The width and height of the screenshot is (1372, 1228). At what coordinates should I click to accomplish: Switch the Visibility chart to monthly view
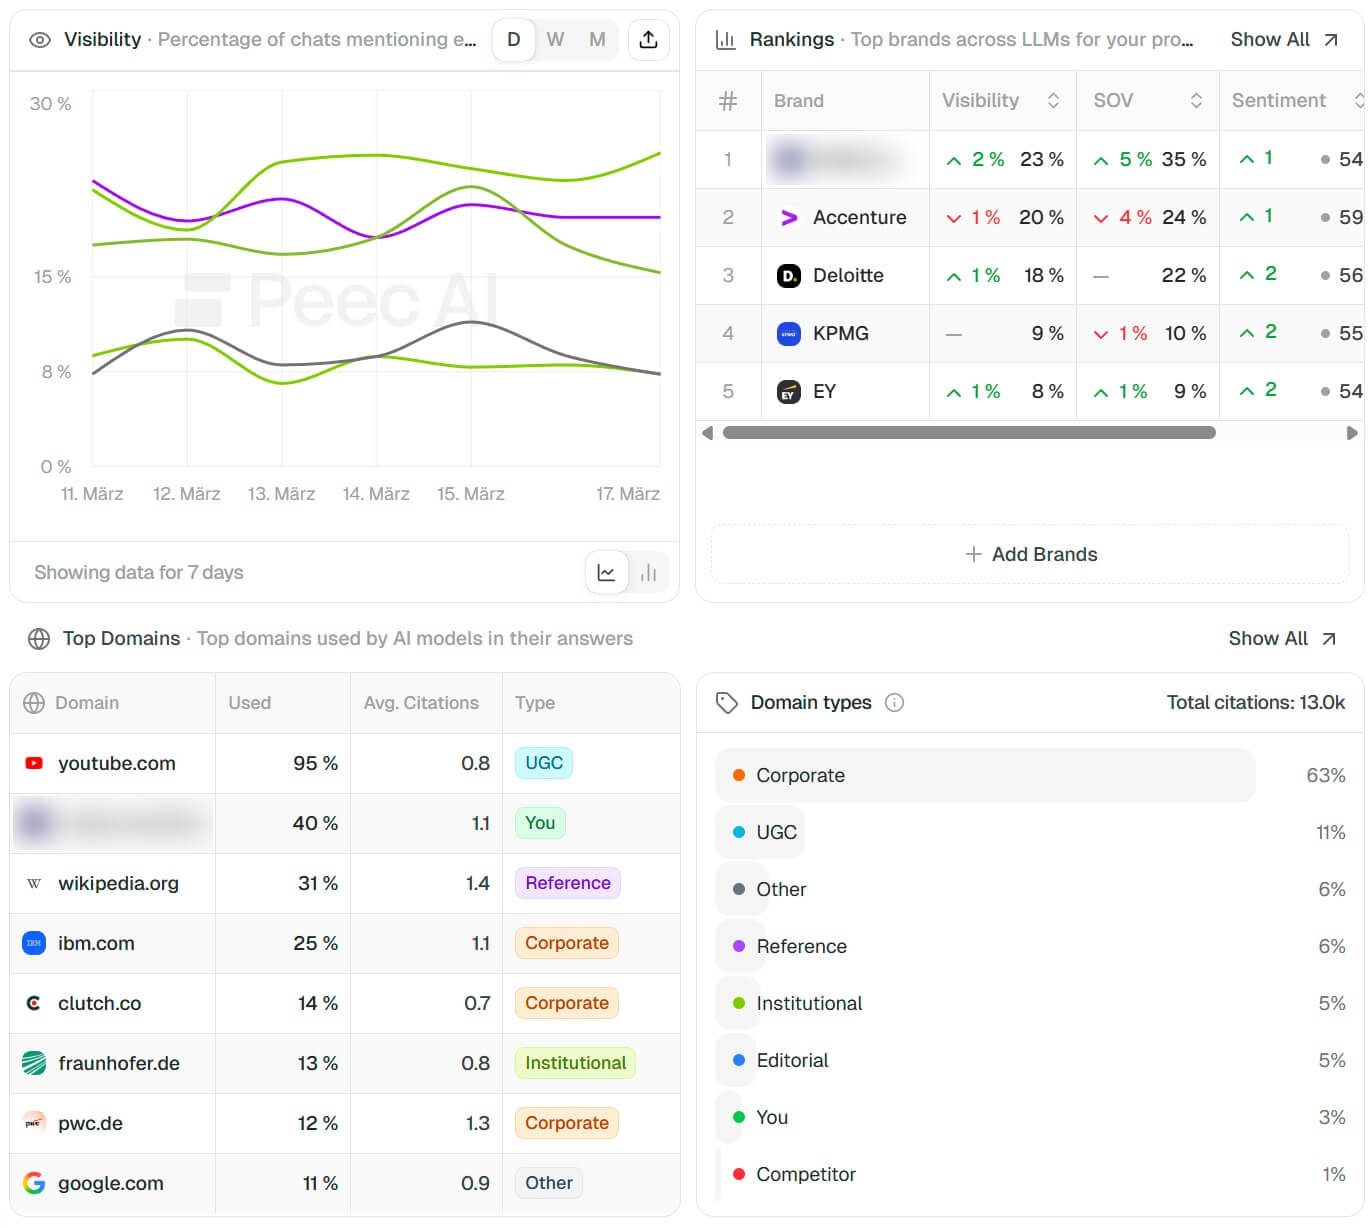tap(597, 39)
